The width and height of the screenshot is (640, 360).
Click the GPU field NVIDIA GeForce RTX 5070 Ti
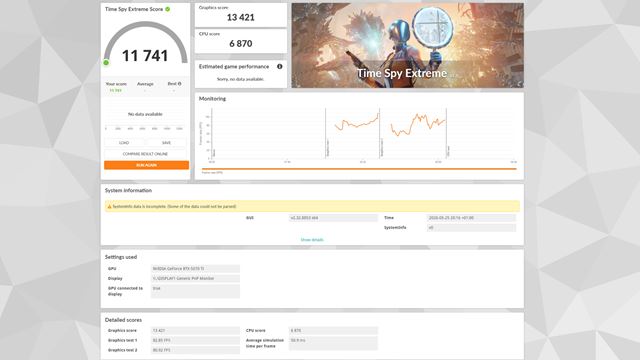point(196,269)
